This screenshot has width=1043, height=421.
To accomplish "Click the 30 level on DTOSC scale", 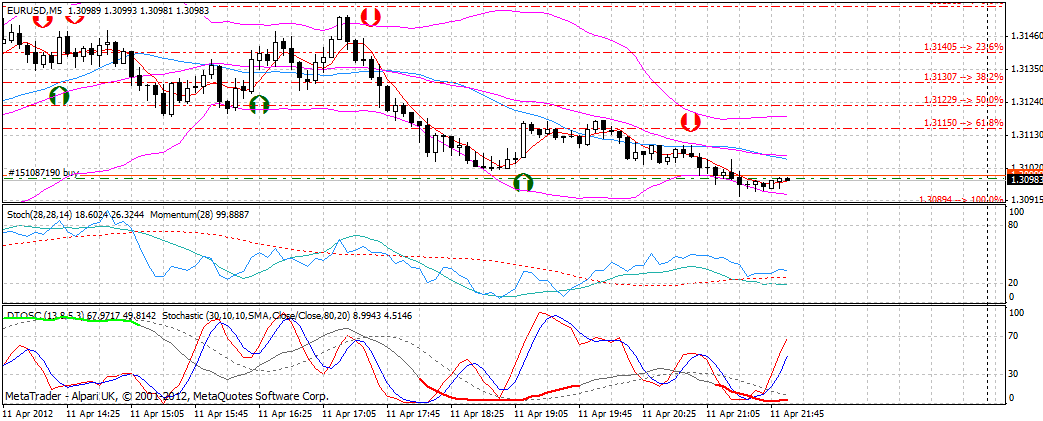I will coord(1014,374).
